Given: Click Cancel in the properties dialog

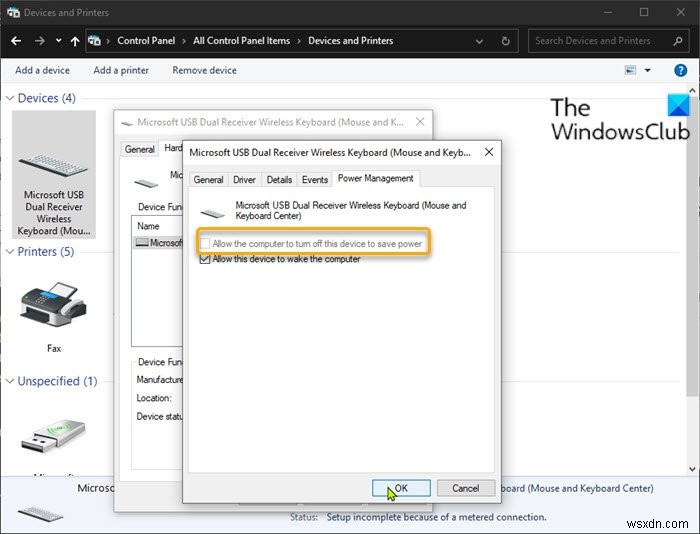Looking at the screenshot, I should pyautogui.click(x=465, y=488).
